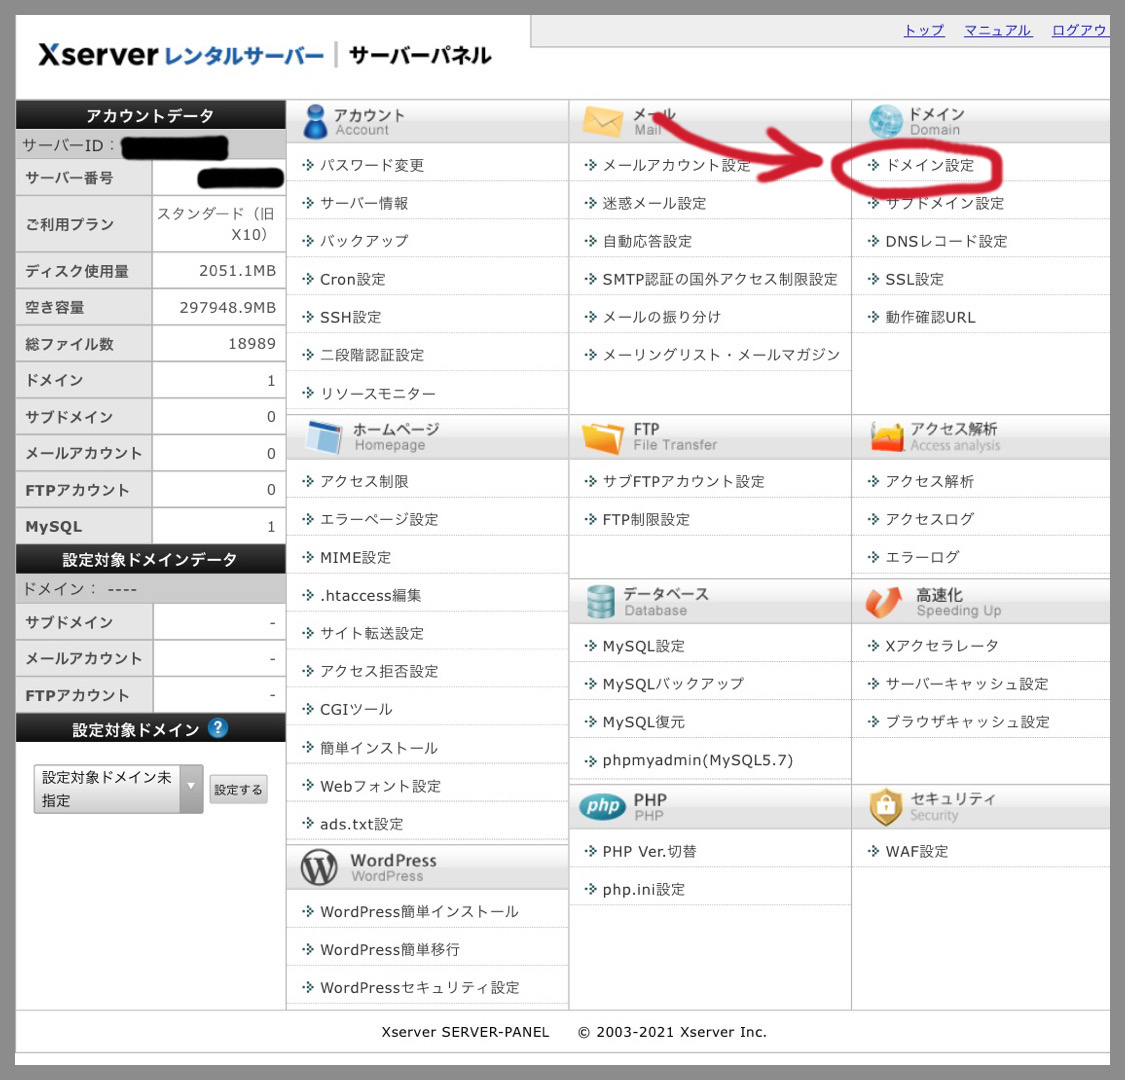Open サブFTPアカウント設定
Viewport: 1125px width, 1080px height.
(x=684, y=482)
